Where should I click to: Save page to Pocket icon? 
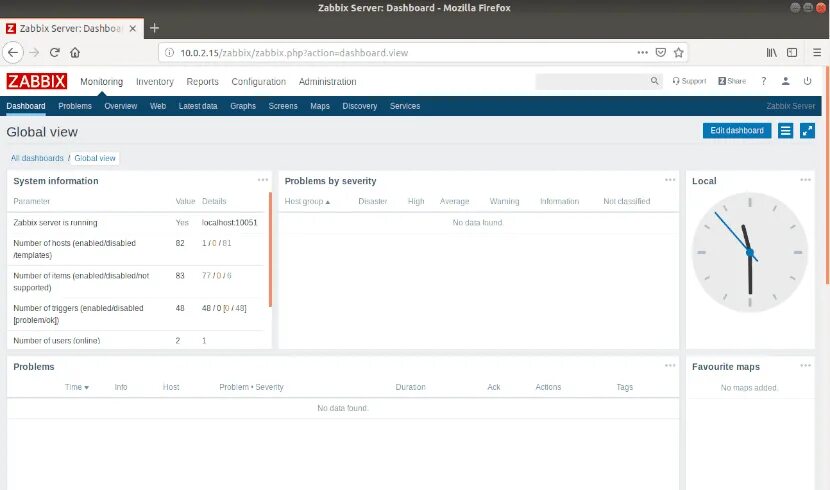pos(661,52)
